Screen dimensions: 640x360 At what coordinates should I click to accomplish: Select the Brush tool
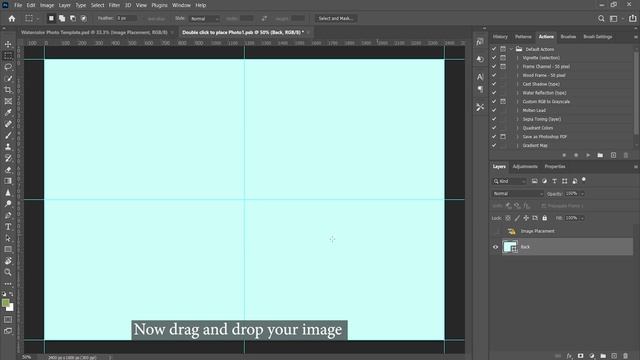8,135
